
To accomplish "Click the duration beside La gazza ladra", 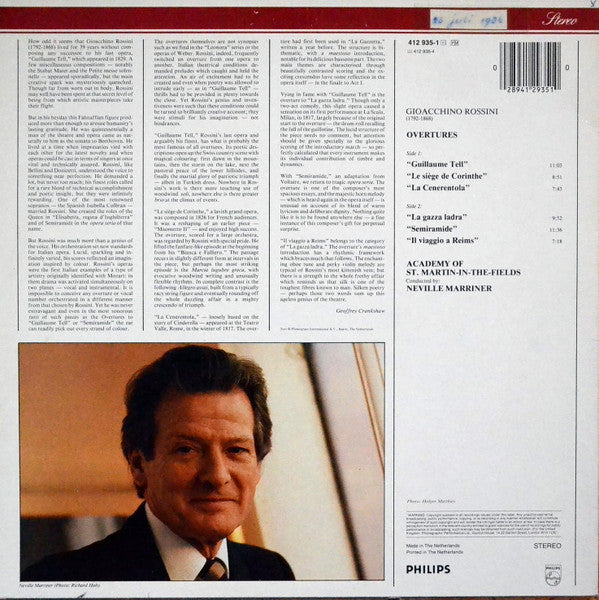I will [557, 218].
